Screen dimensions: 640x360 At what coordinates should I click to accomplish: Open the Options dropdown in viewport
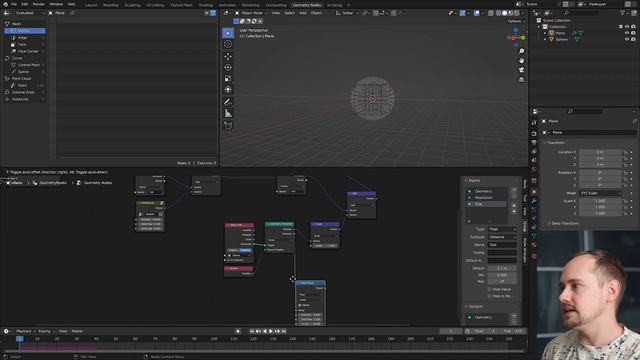(516, 21)
